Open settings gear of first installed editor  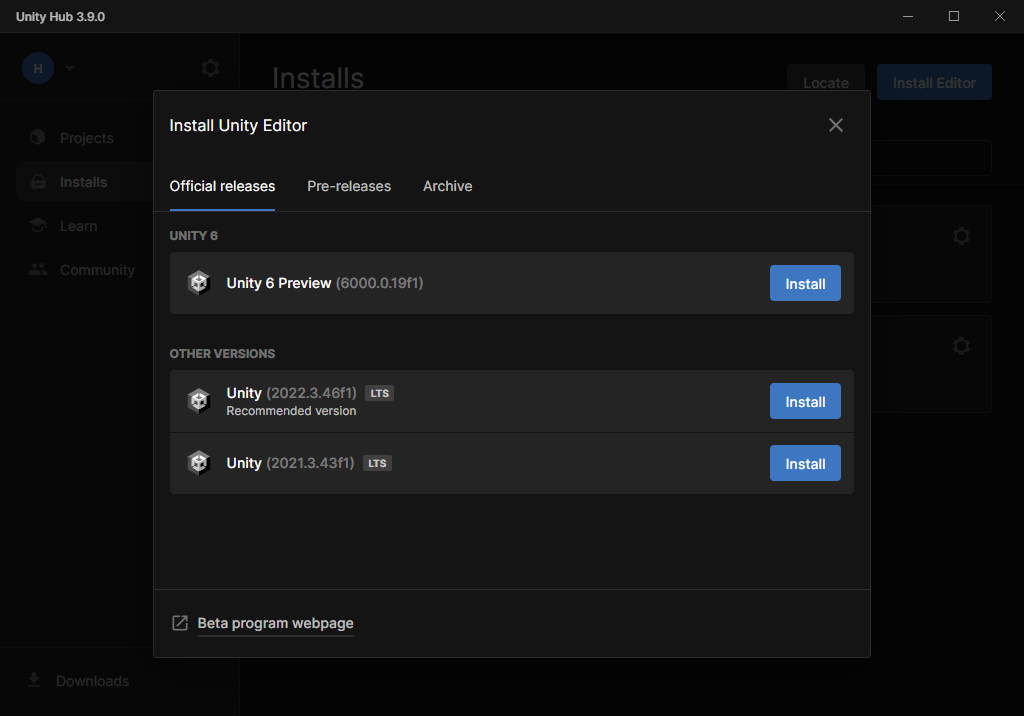pyautogui.click(x=961, y=236)
